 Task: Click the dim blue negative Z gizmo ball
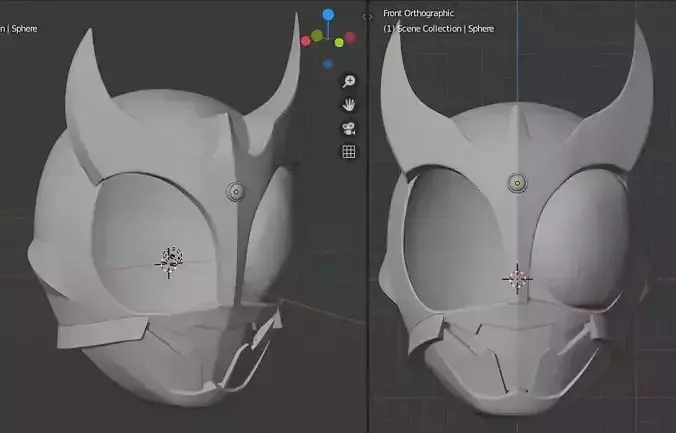point(328,64)
